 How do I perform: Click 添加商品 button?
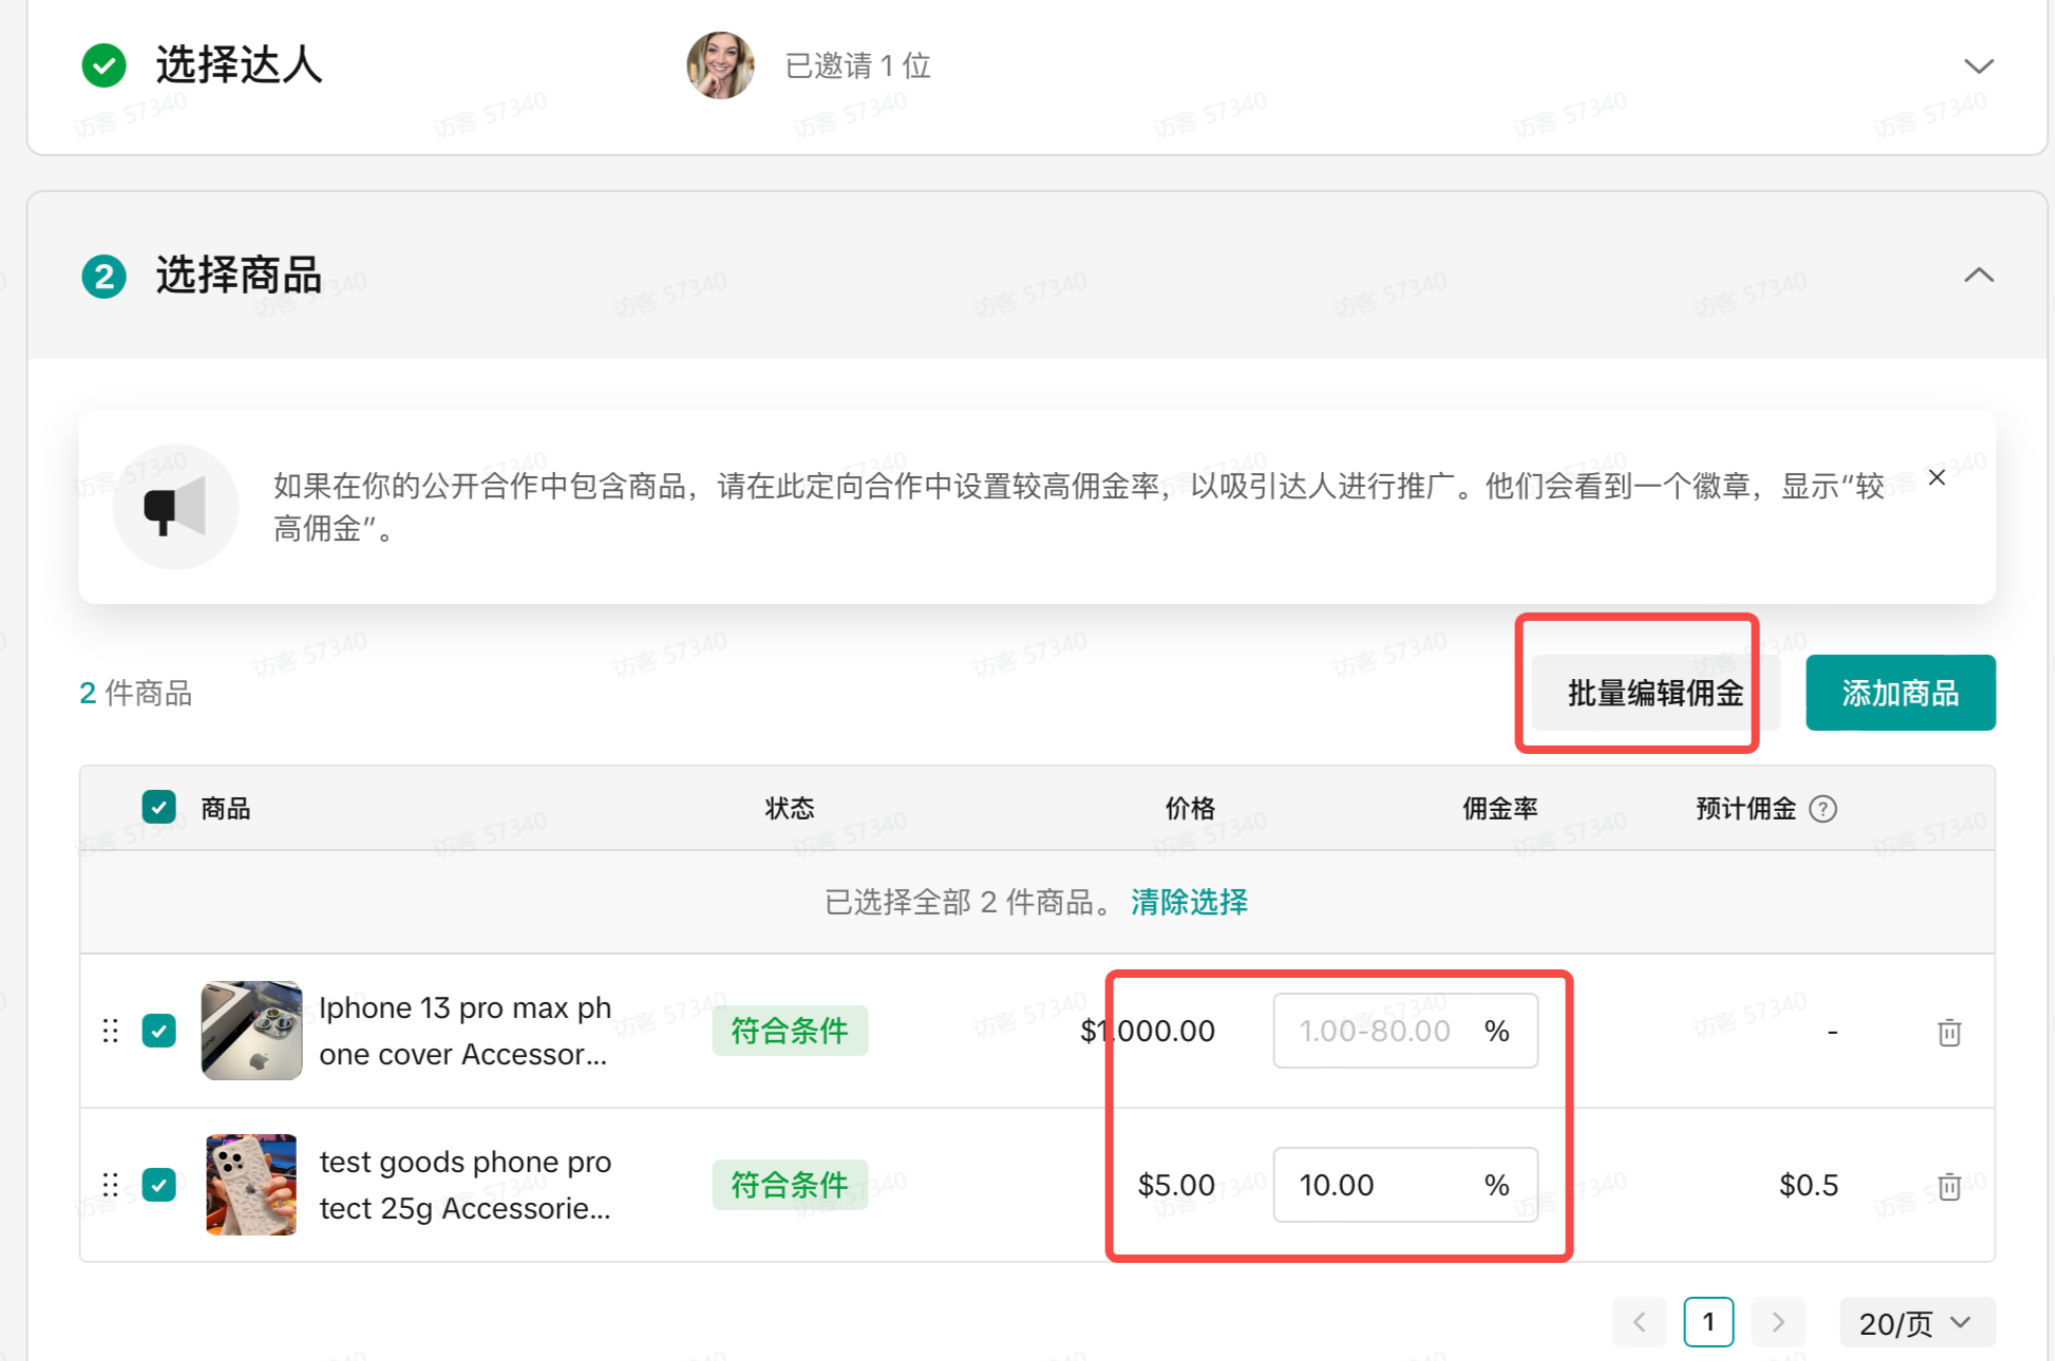[x=1900, y=693]
